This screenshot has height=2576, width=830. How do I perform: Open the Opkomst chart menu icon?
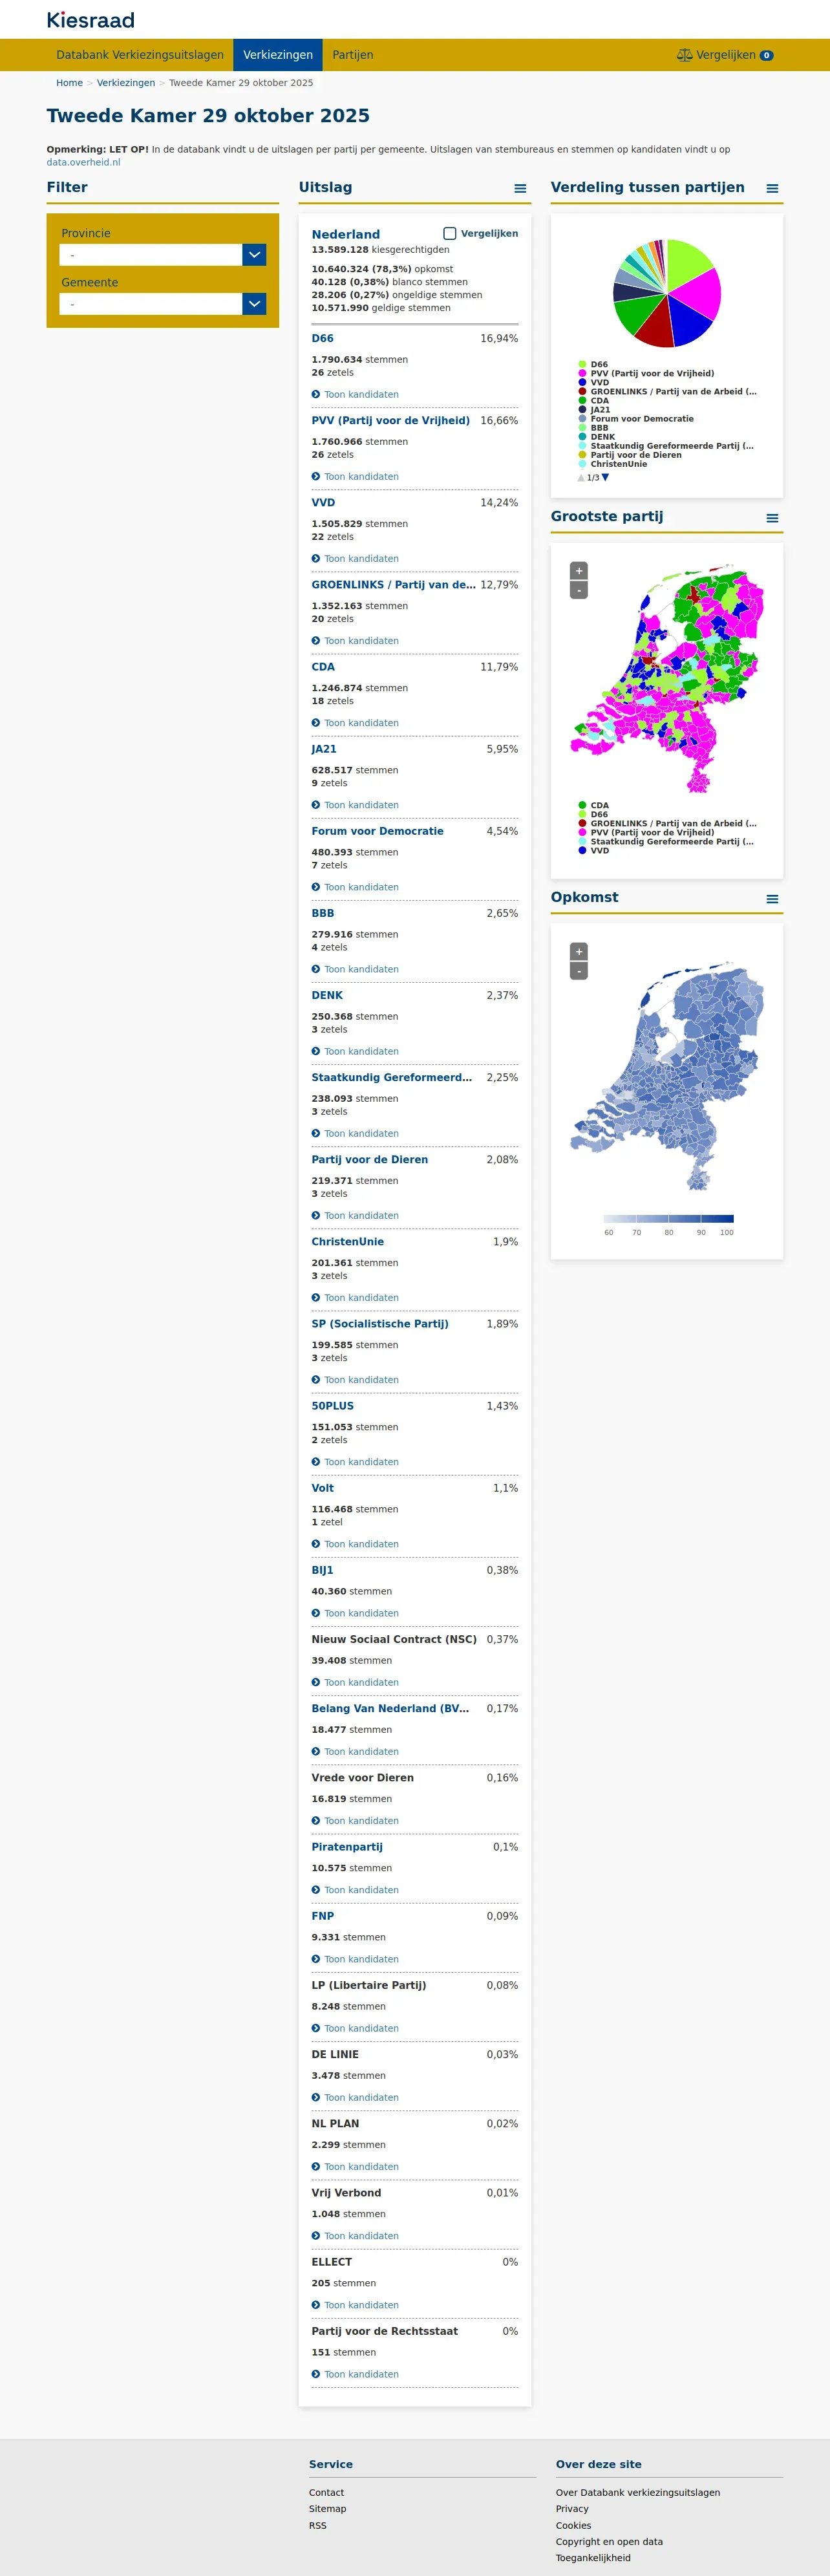[x=772, y=899]
